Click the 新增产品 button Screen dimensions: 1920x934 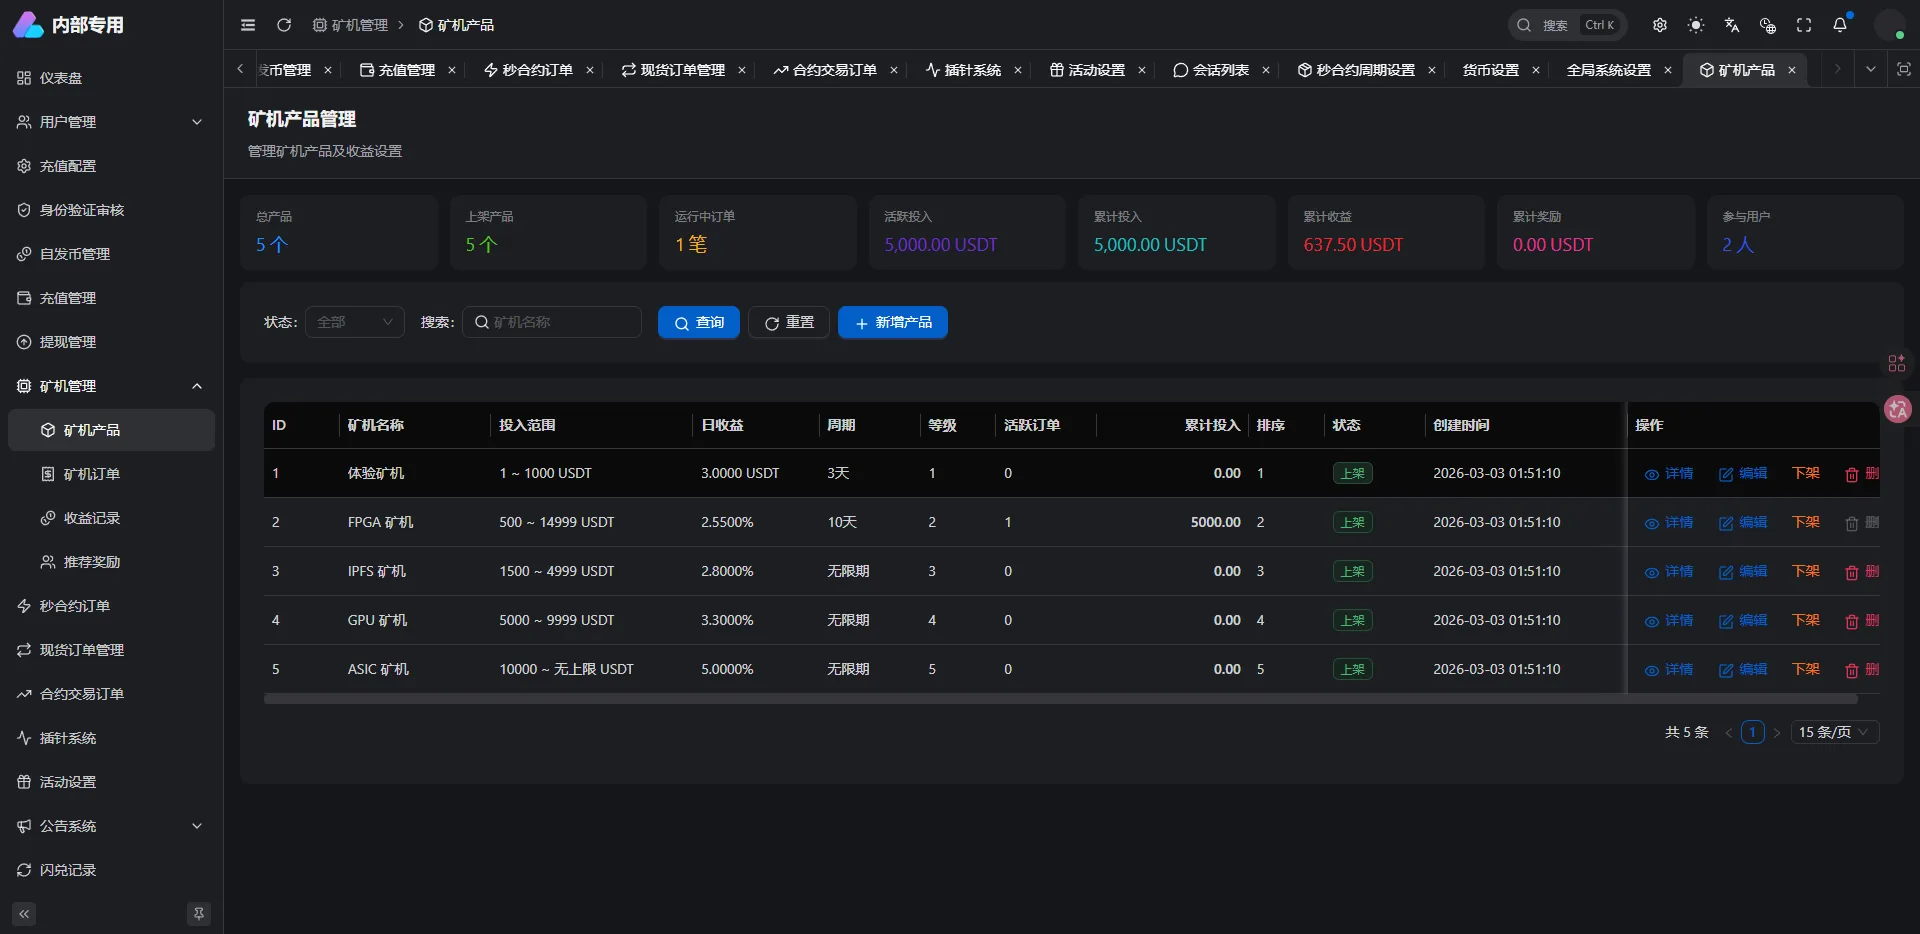893,322
